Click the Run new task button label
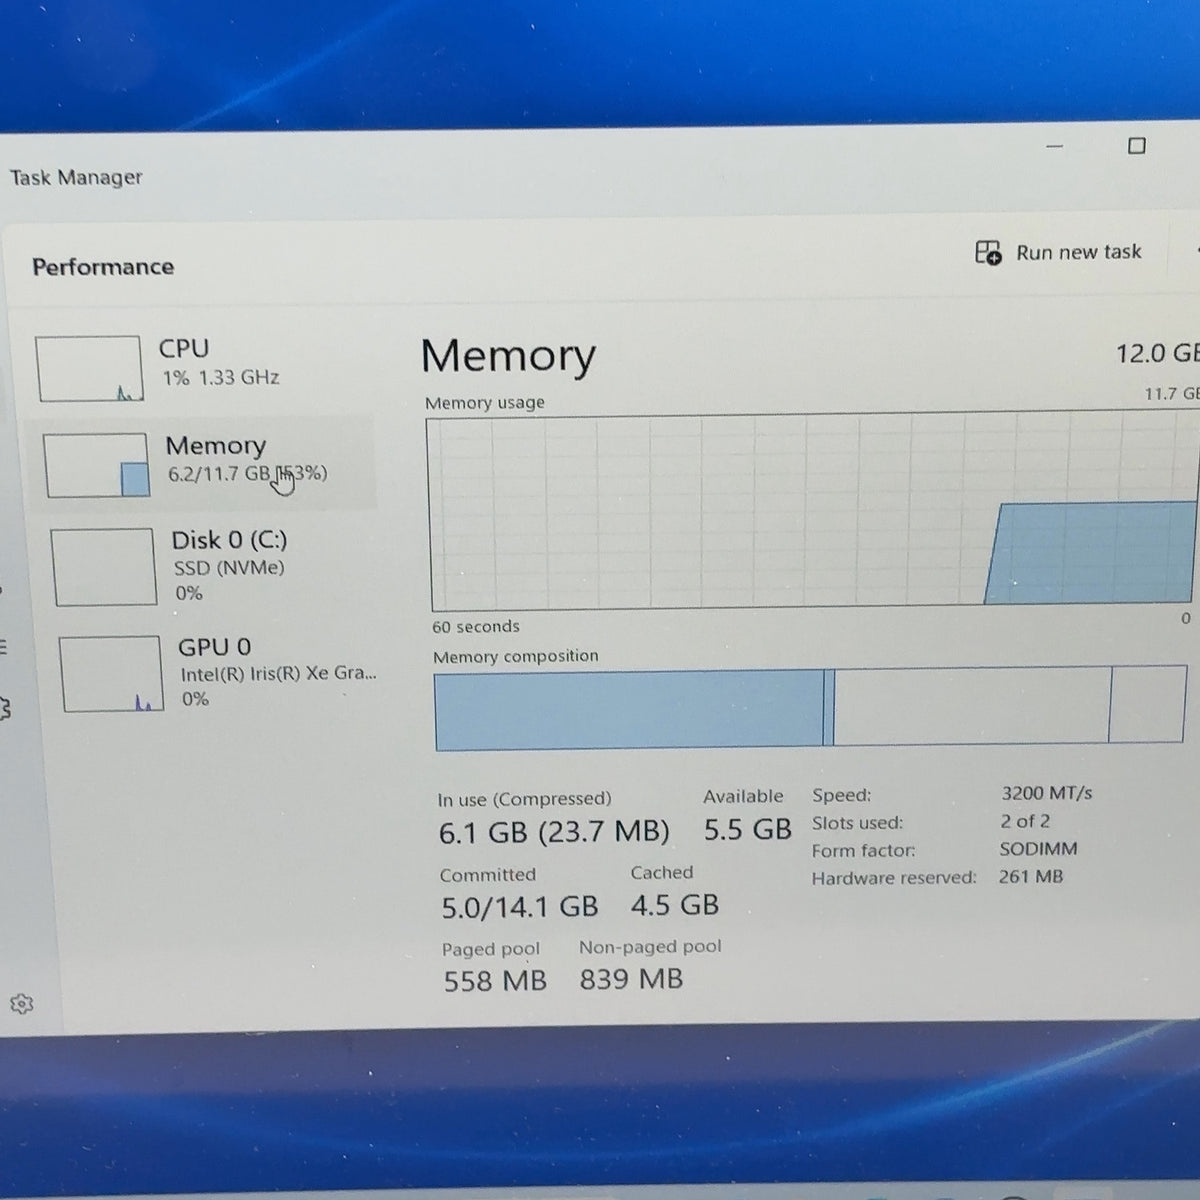Viewport: 1200px width, 1200px height. [1079, 252]
